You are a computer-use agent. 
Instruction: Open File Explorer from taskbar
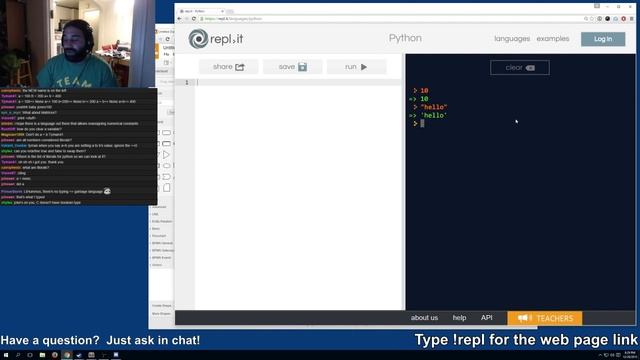point(42,355)
